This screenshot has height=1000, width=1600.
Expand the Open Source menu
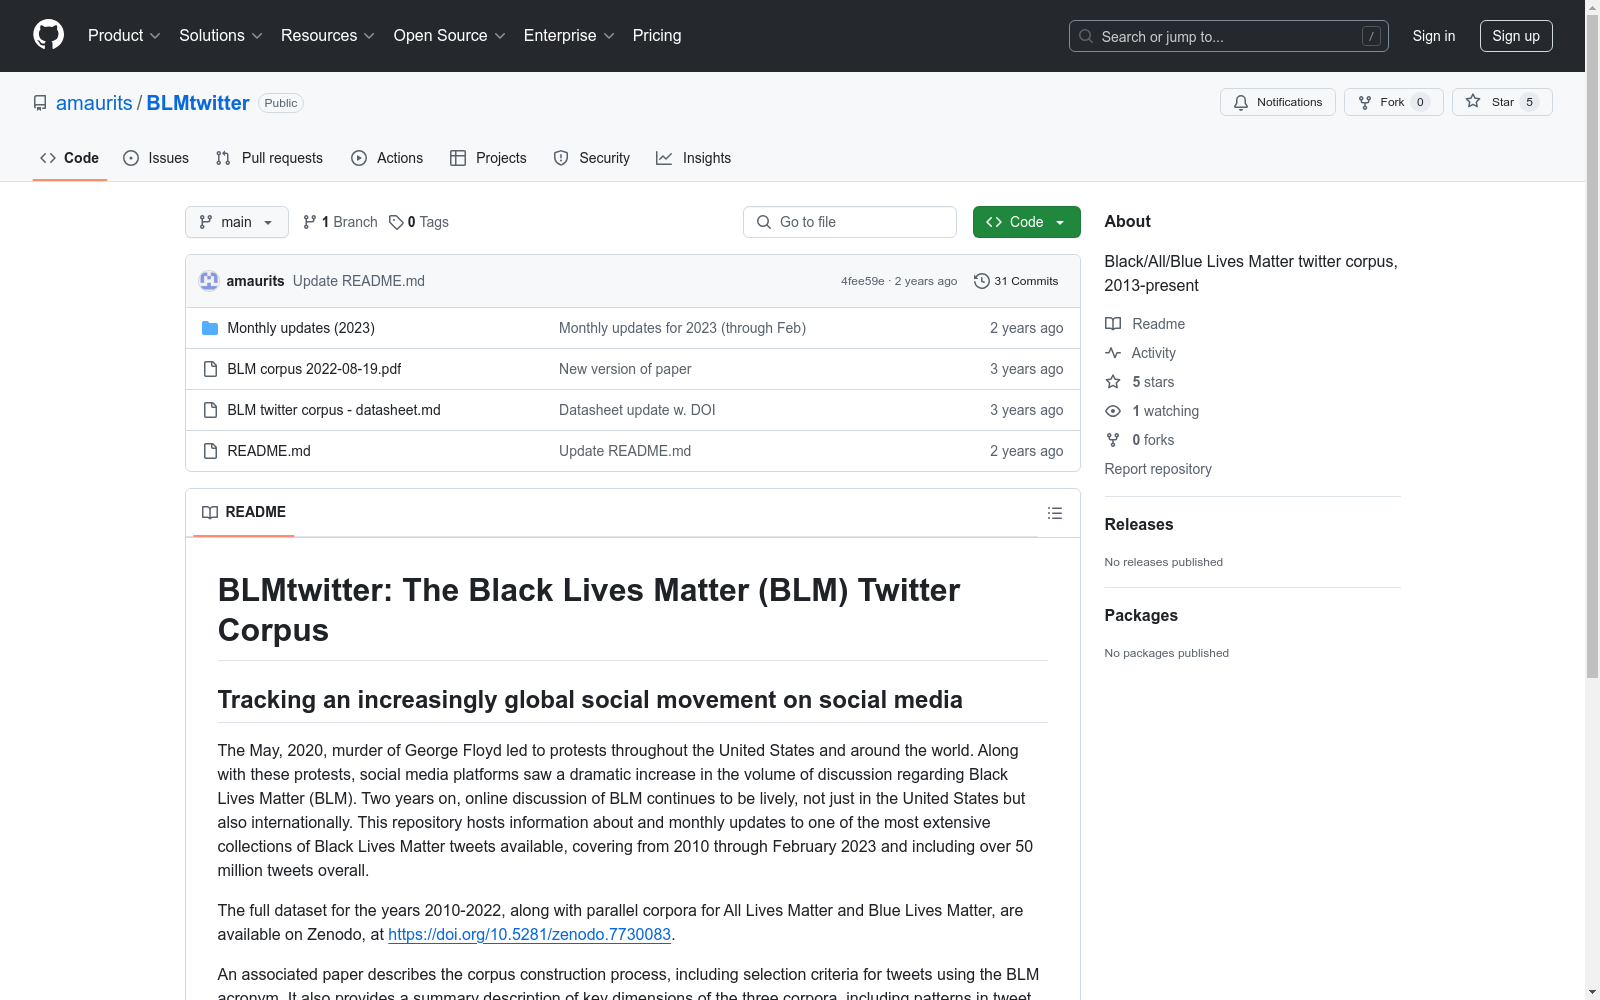click(x=450, y=36)
